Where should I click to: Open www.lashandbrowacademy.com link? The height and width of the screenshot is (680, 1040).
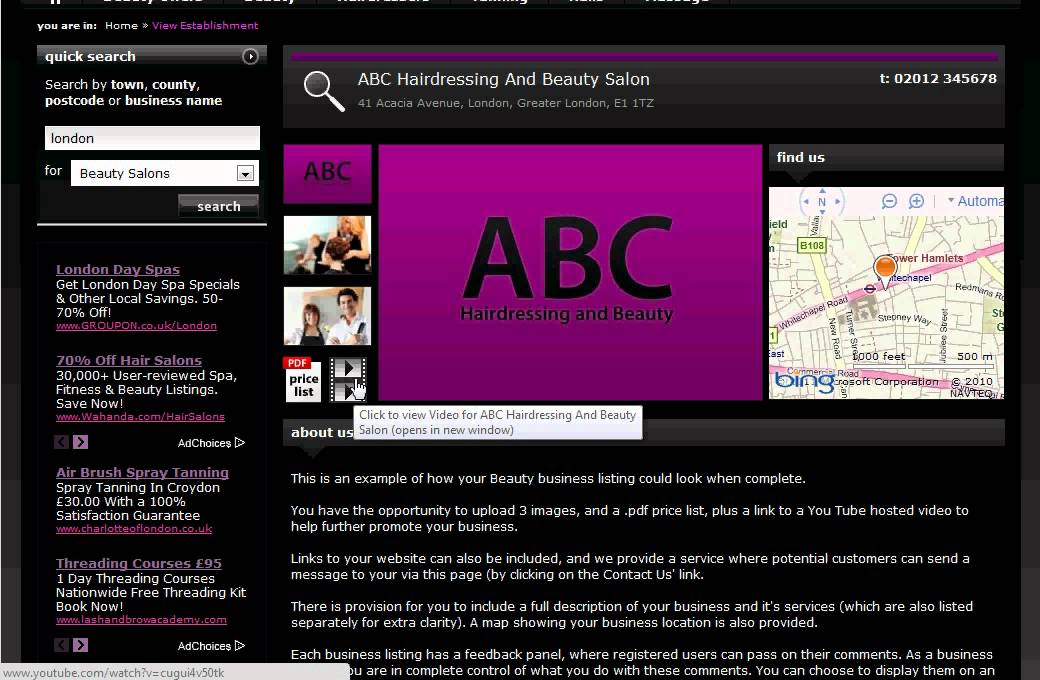[141, 620]
